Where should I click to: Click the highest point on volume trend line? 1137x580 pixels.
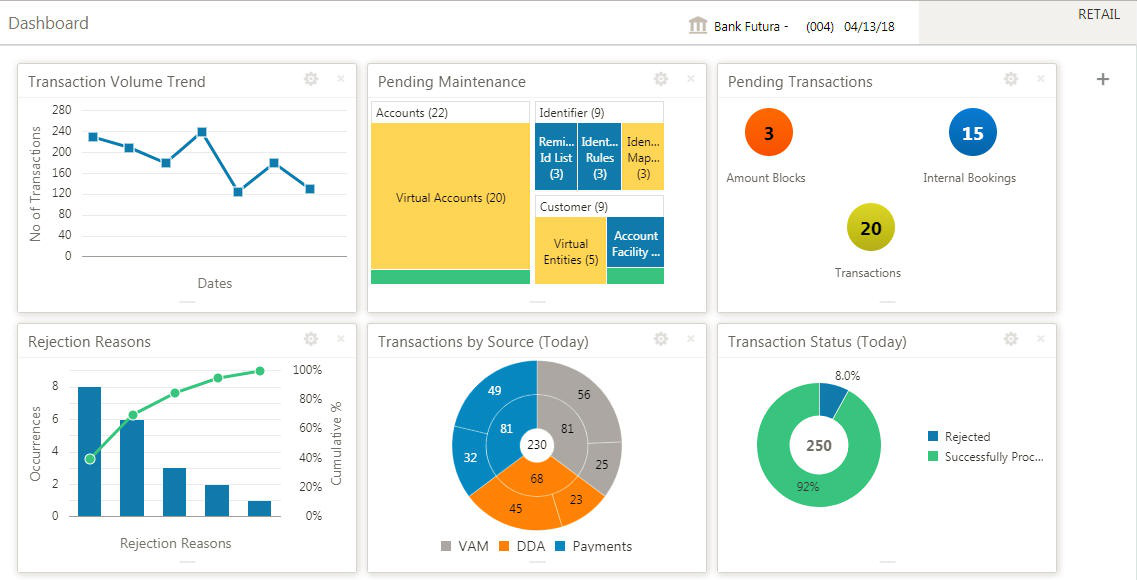coord(202,132)
